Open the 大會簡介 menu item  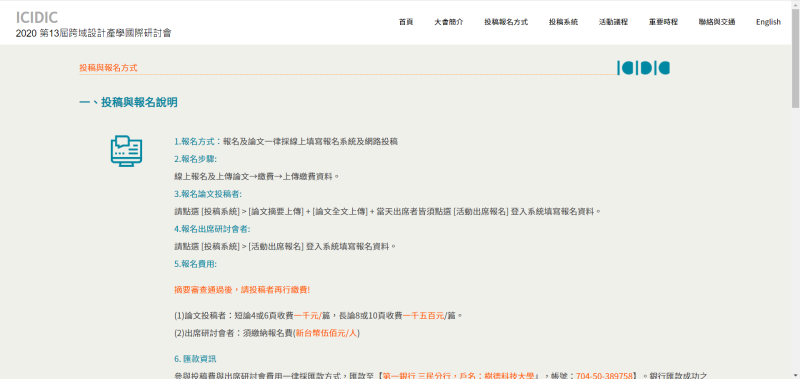pyautogui.click(x=449, y=22)
